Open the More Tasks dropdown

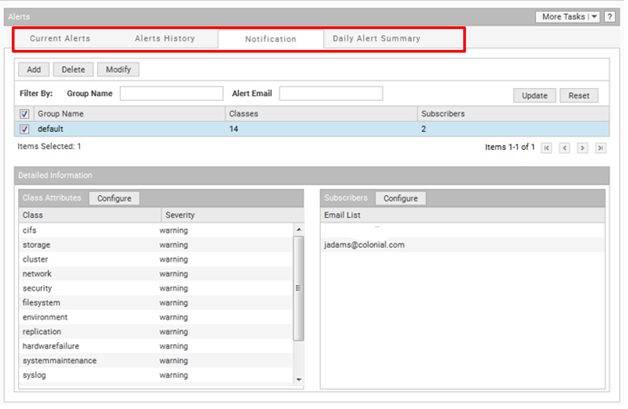[568, 17]
